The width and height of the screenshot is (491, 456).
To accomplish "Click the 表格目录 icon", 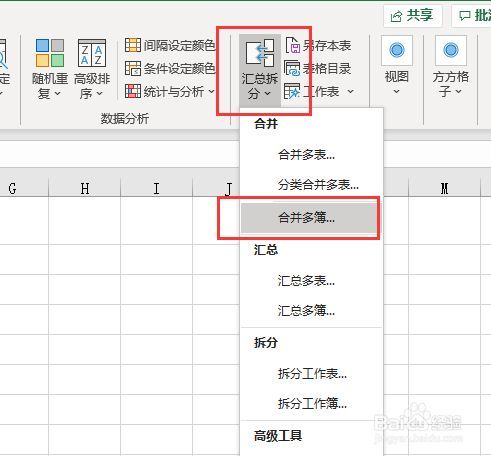I will [292, 68].
